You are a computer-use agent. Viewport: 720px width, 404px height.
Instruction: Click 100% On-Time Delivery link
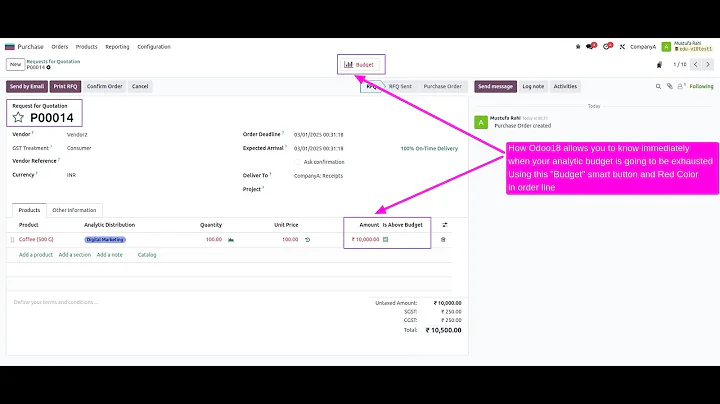(429, 149)
